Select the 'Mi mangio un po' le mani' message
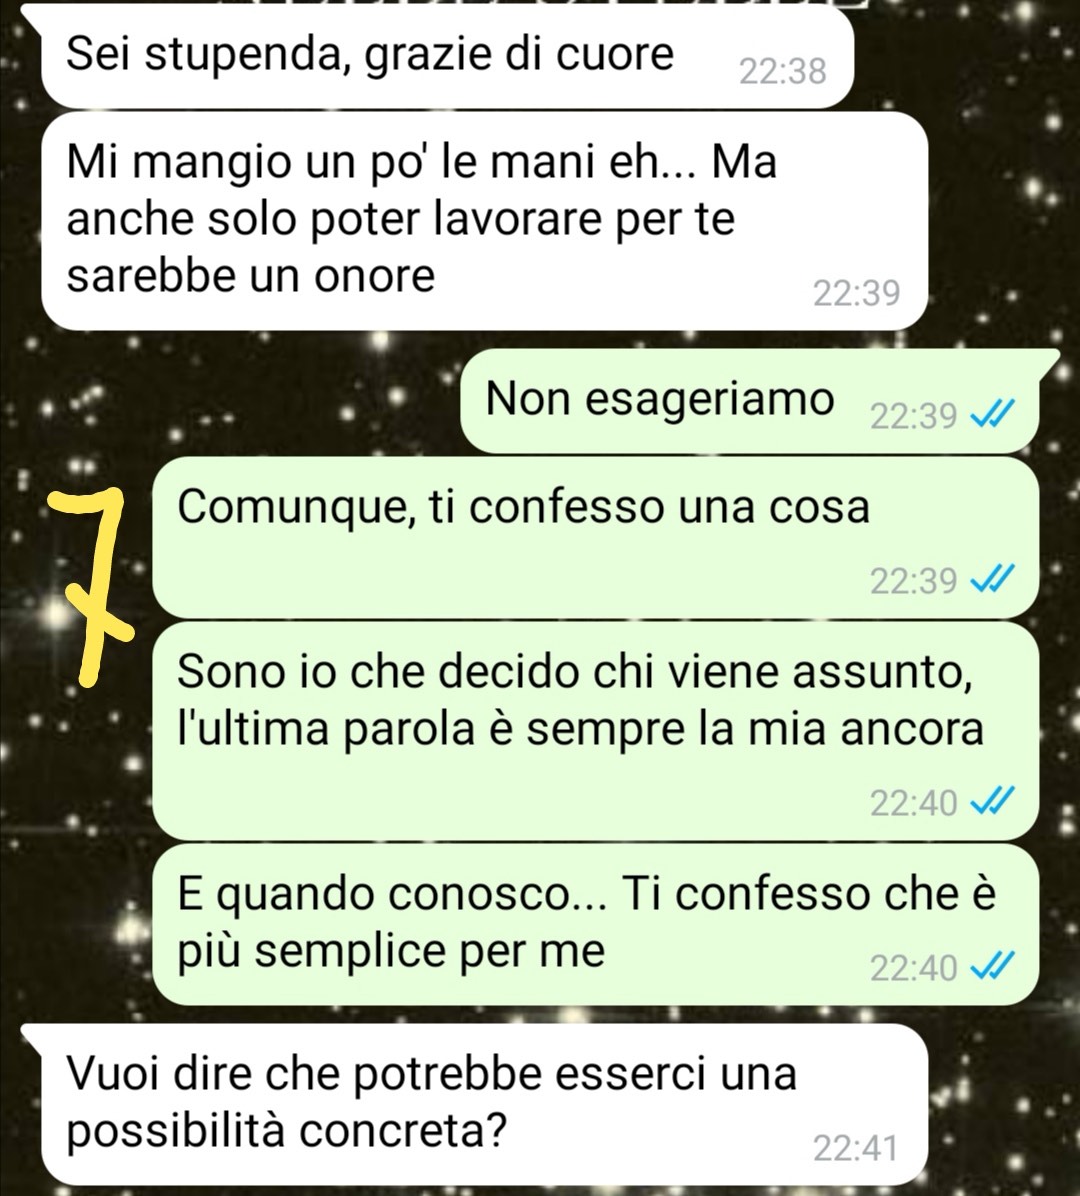The height and width of the screenshot is (1196, 1080). click(484, 222)
